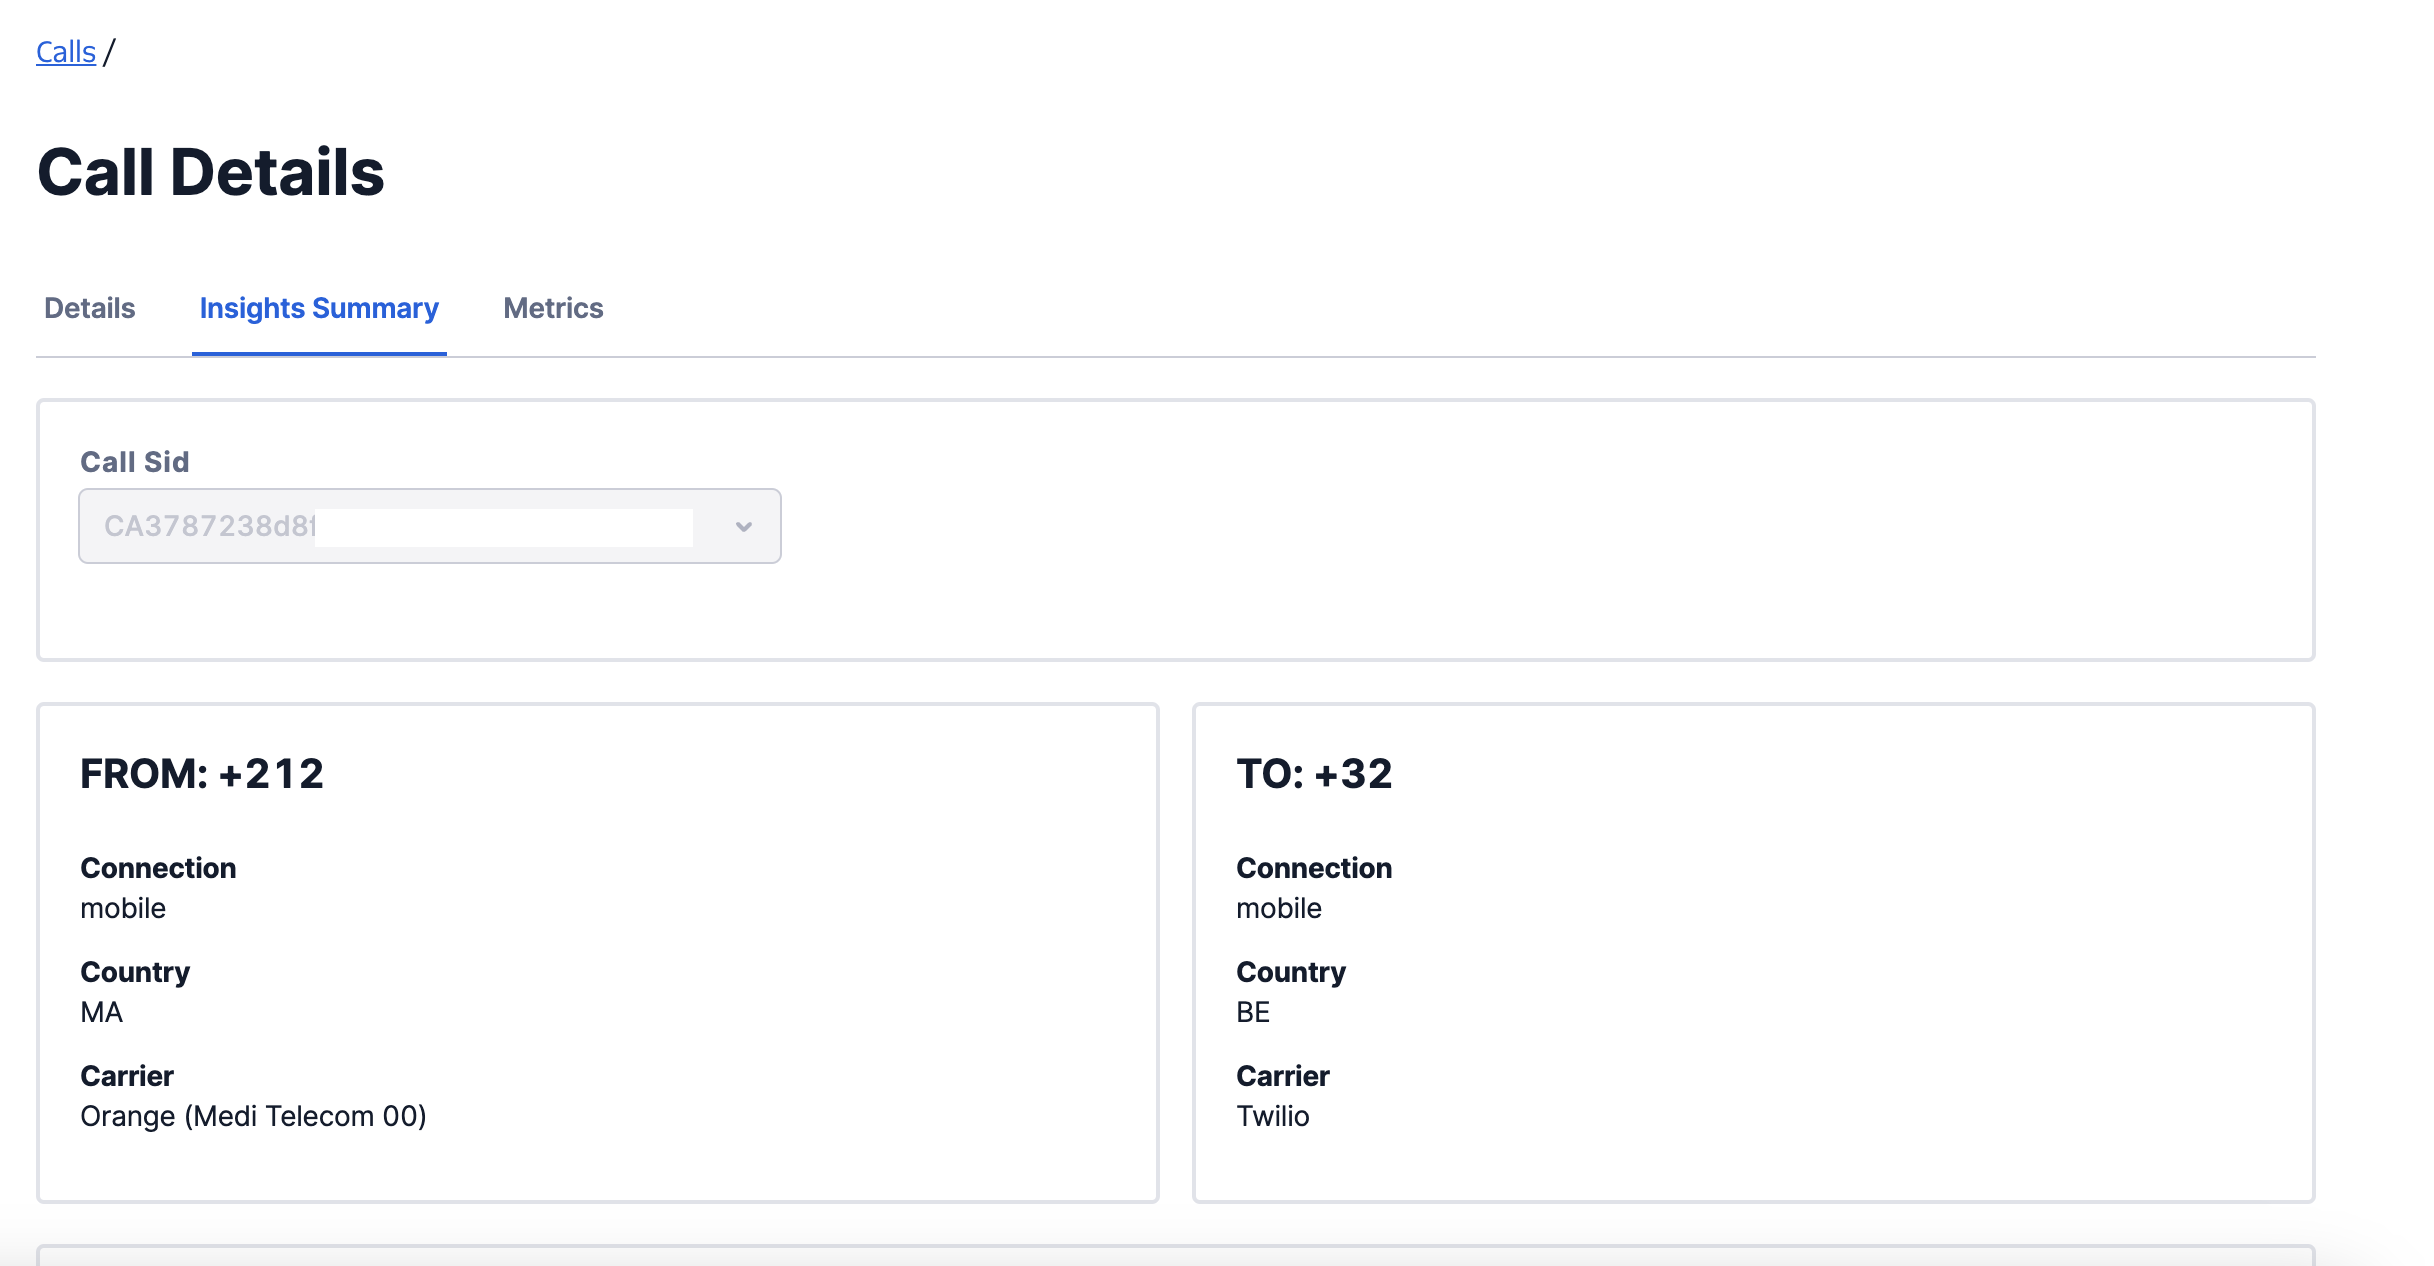2434x1266 pixels.
Task: Click the MA country value
Action: 101,1012
